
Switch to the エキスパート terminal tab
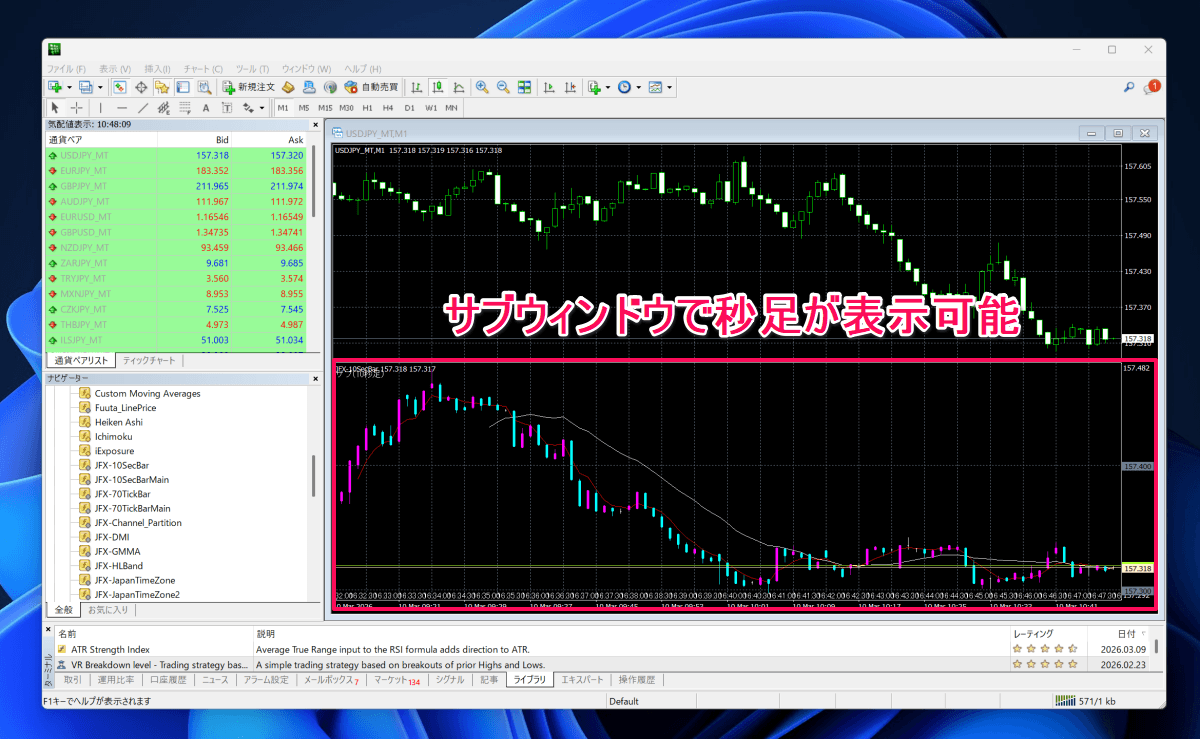click(x=581, y=680)
